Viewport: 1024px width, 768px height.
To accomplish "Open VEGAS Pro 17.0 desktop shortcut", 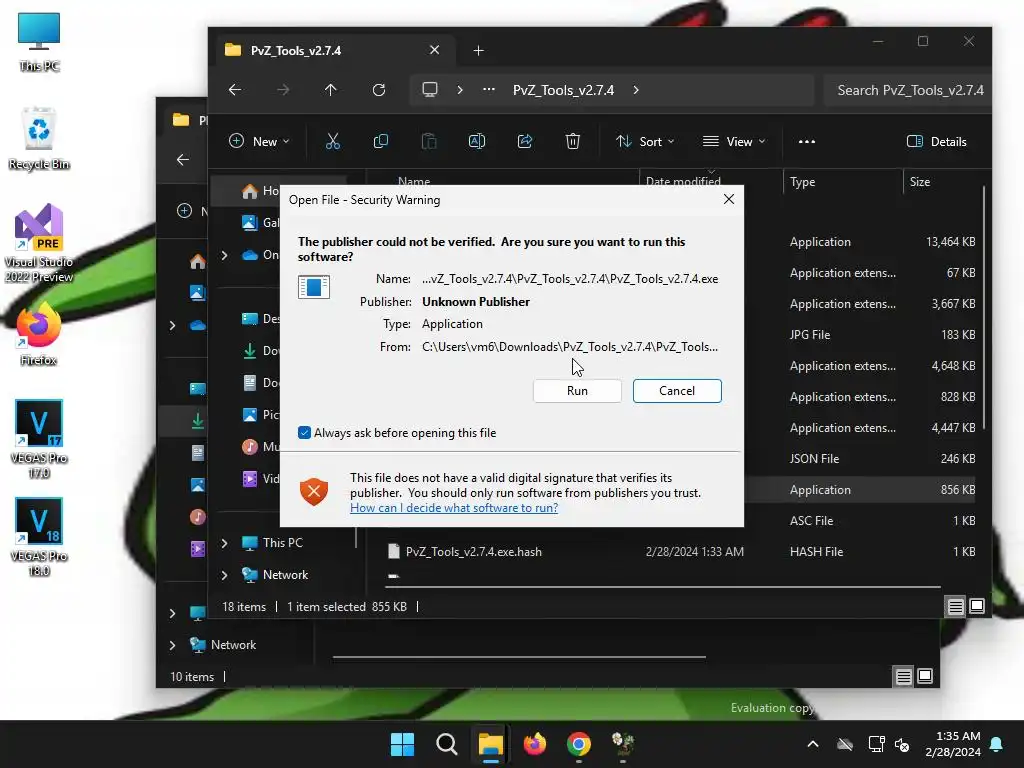I will coord(39,439).
